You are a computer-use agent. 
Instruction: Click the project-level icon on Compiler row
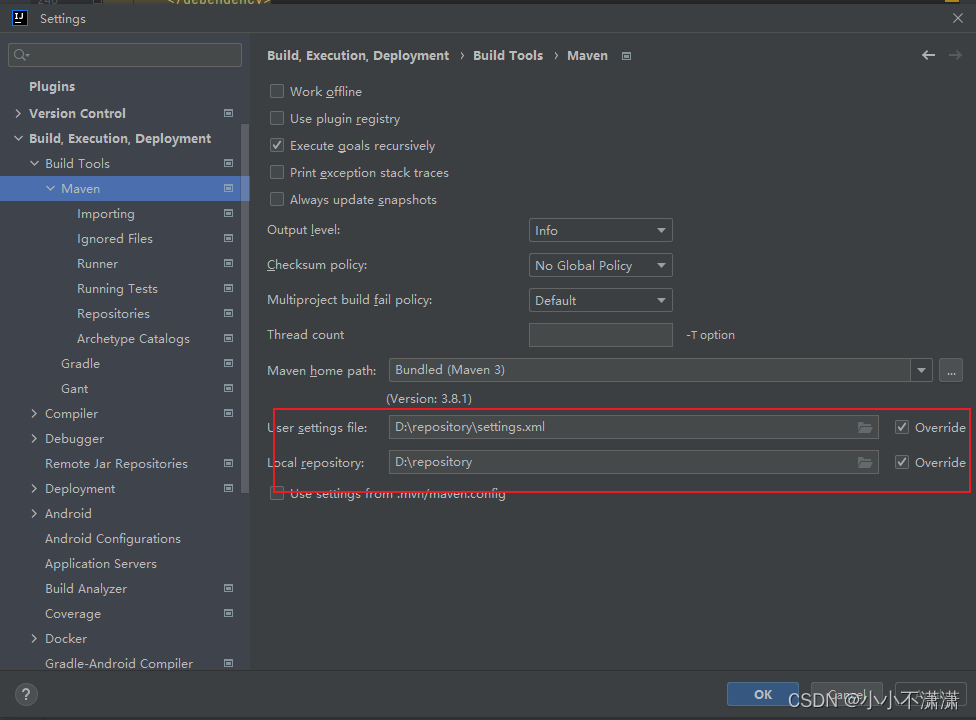click(228, 413)
